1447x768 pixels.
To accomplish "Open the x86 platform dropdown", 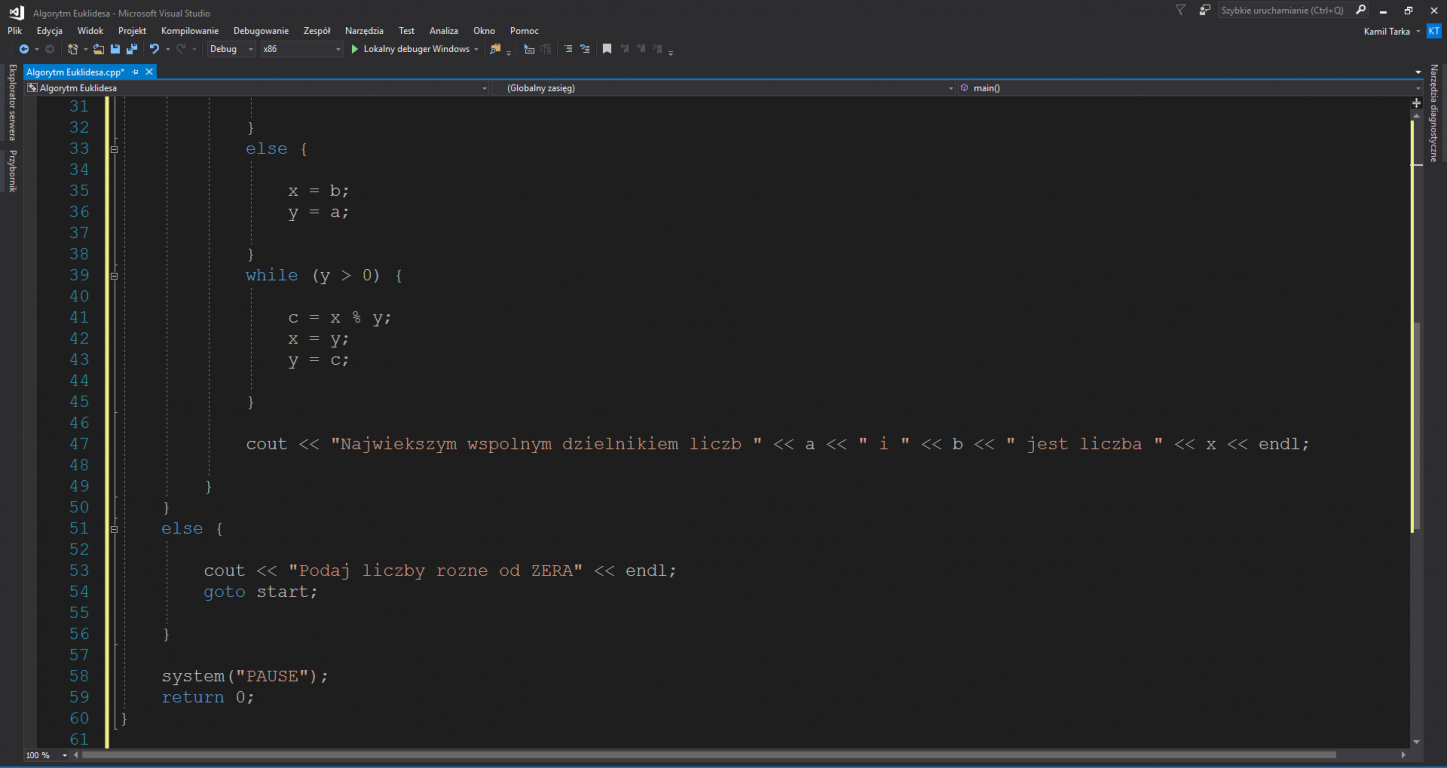I will pos(301,49).
